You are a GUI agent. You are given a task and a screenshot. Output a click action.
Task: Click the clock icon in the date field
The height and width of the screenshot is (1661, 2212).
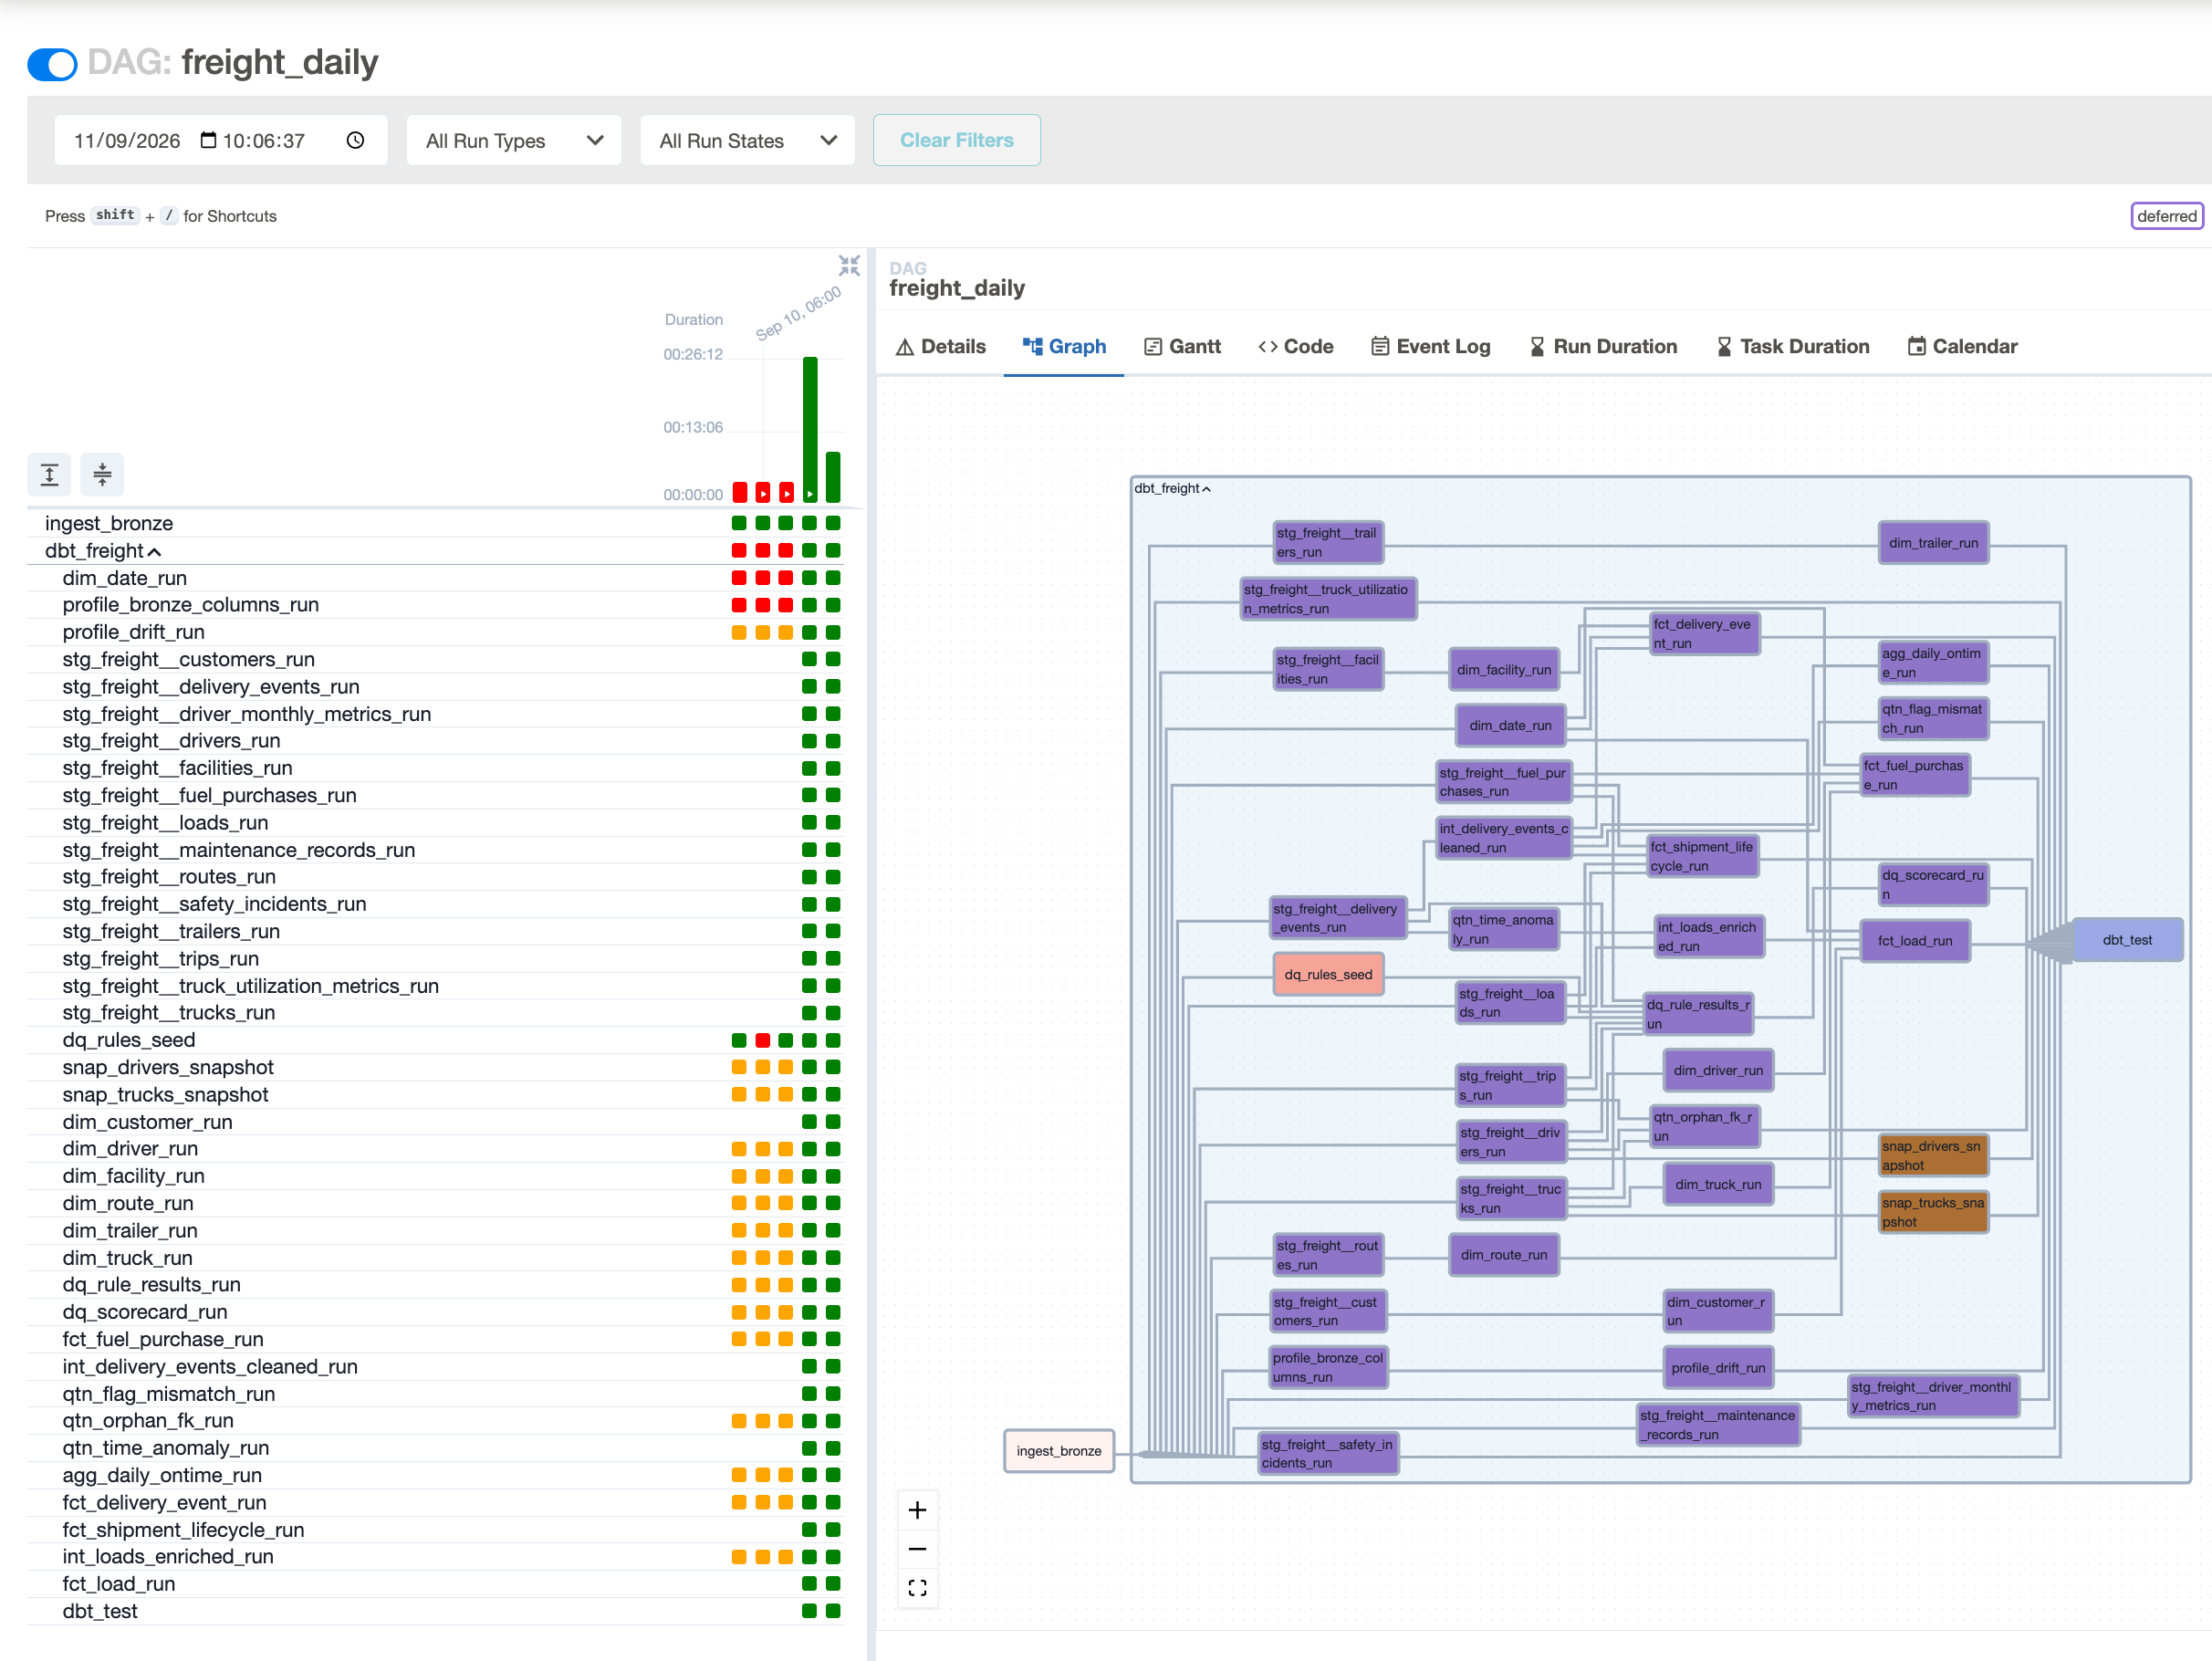tap(355, 140)
